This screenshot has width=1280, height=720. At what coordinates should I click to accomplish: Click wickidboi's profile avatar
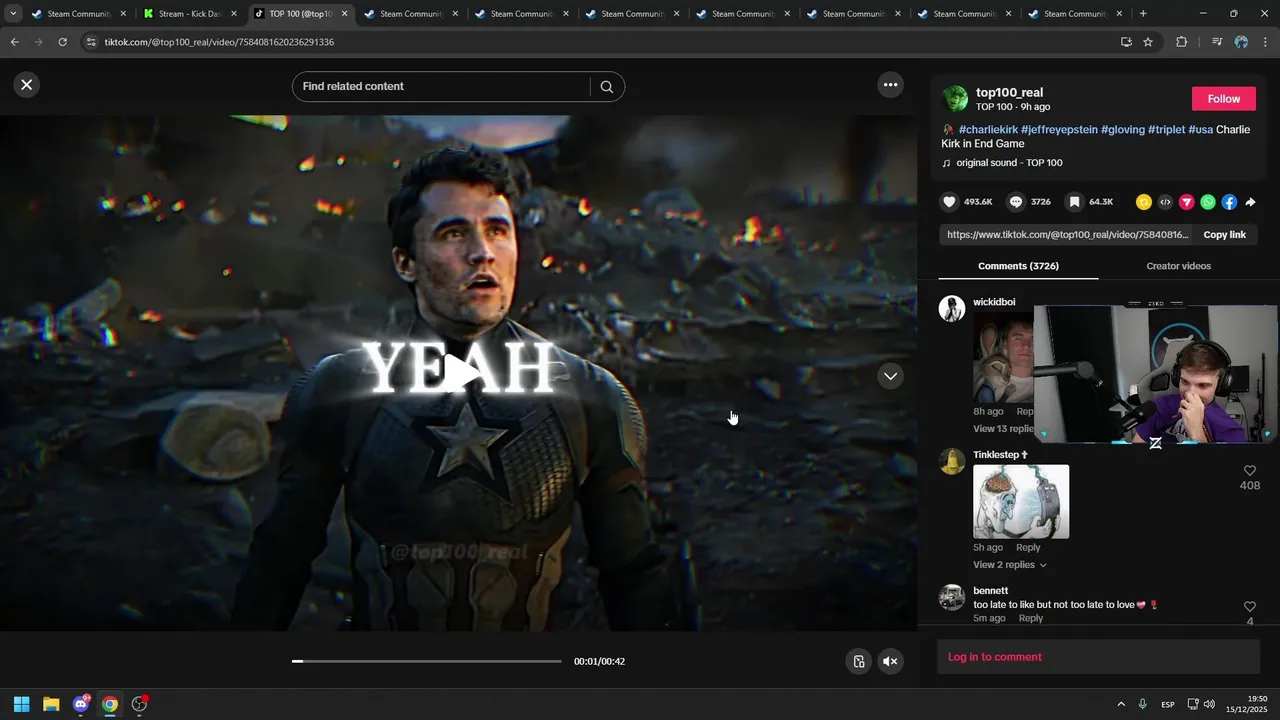(x=951, y=308)
